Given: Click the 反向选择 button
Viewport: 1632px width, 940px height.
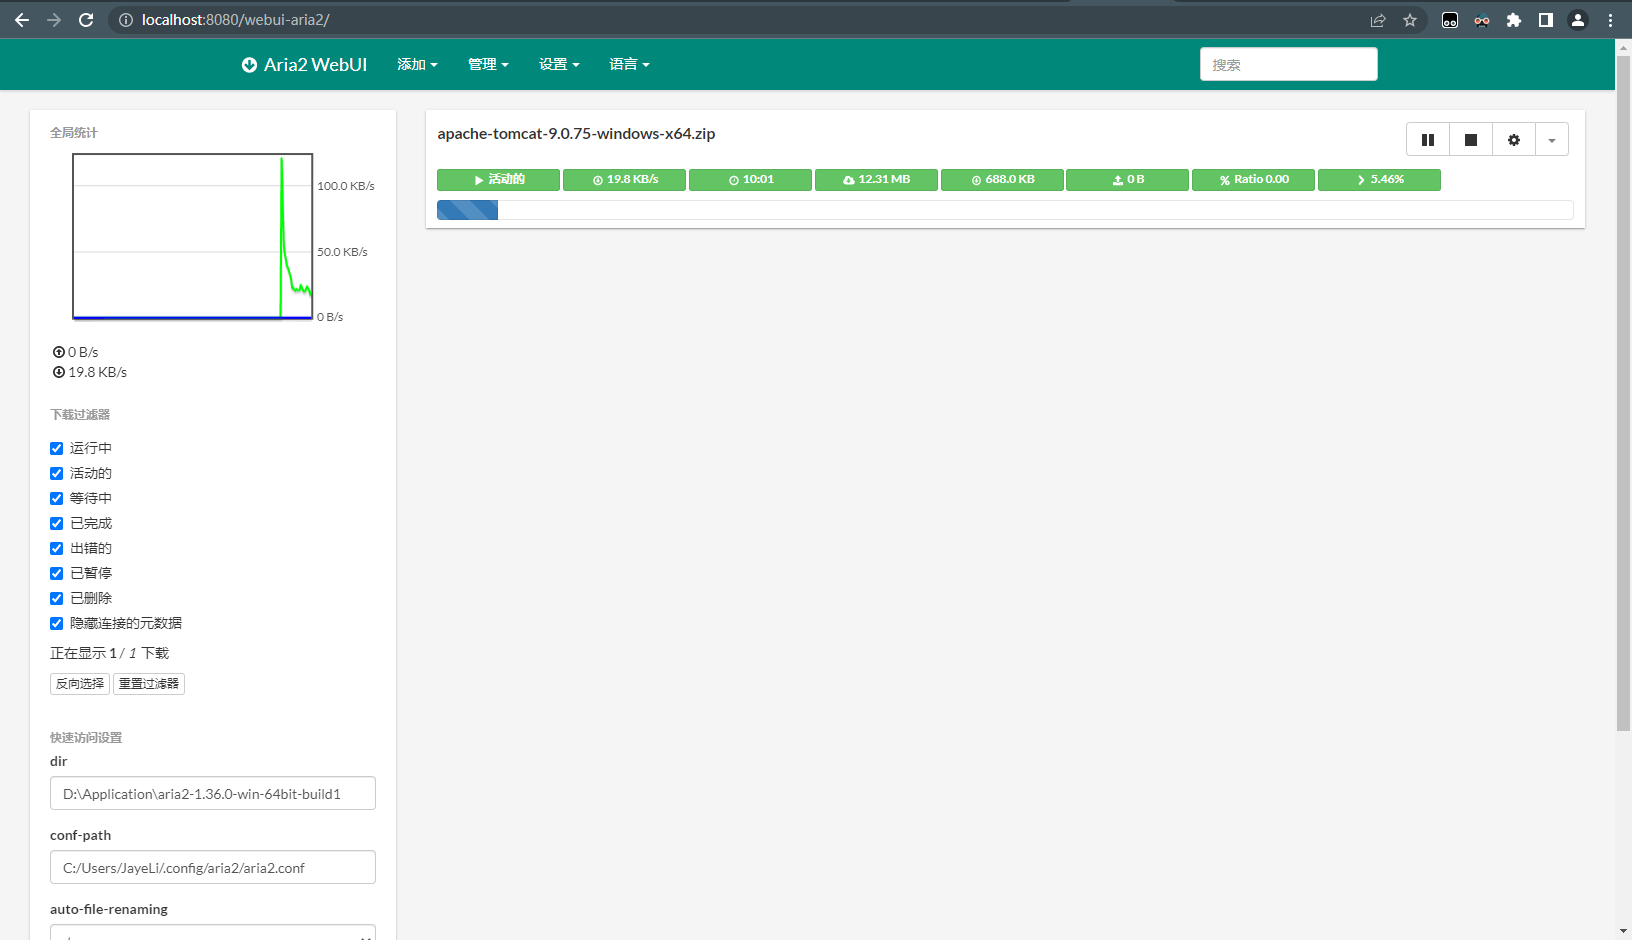Looking at the screenshot, I should coord(80,684).
